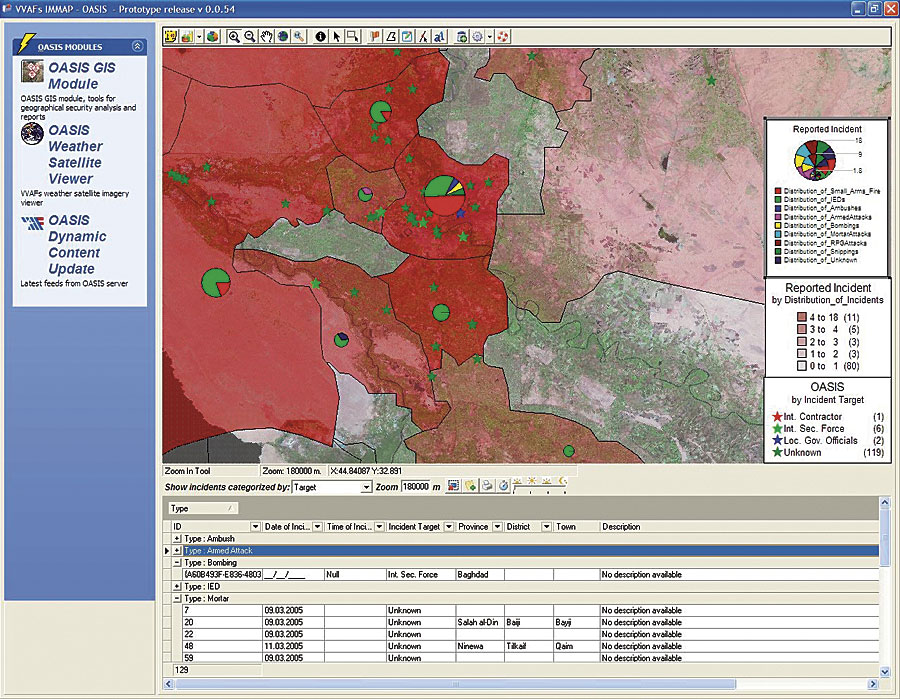
Task: Expand the Type : Ambush group
Action: [177, 538]
